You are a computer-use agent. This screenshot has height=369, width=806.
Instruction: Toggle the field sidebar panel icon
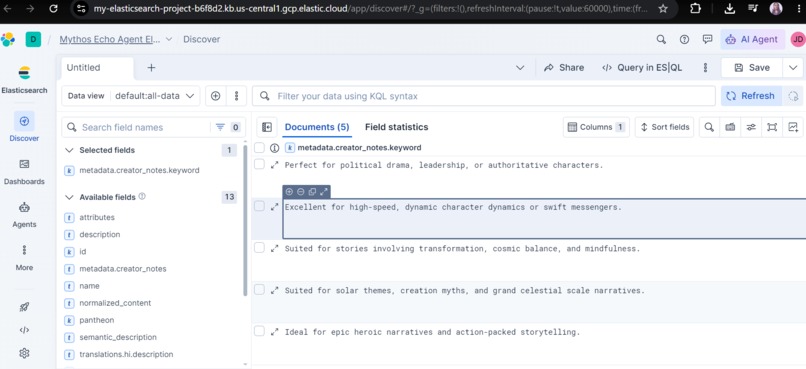267,127
